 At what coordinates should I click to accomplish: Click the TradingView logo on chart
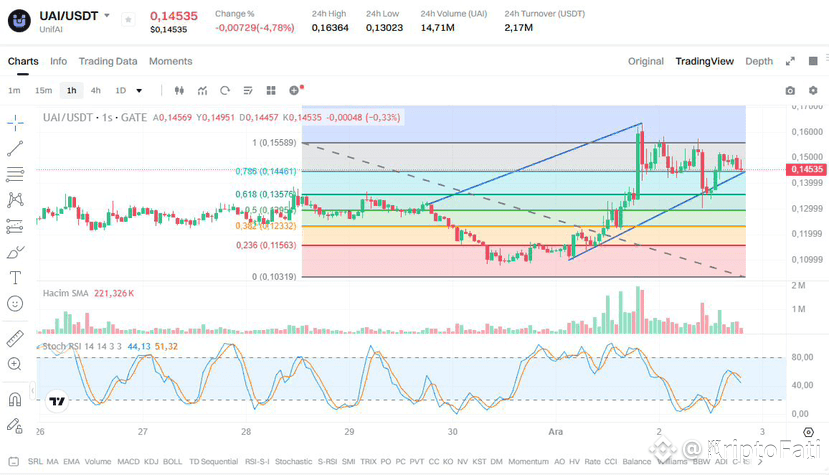(x=57, y=401)
